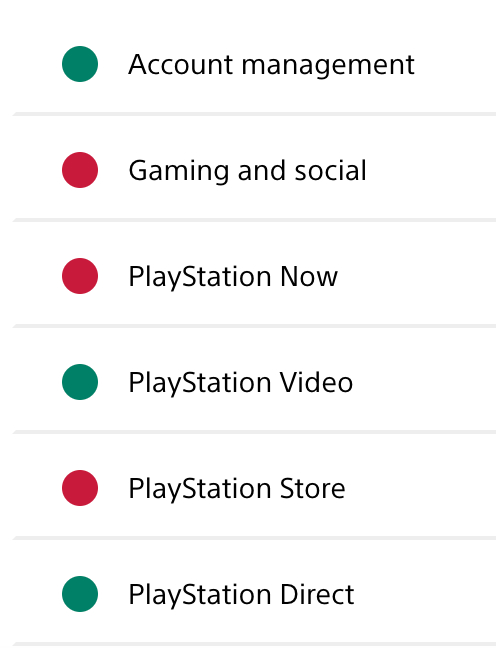Viewport: 496px width, 648px height.
Task: Expand the PlayStation Now service row
Action: pos(254,274)
